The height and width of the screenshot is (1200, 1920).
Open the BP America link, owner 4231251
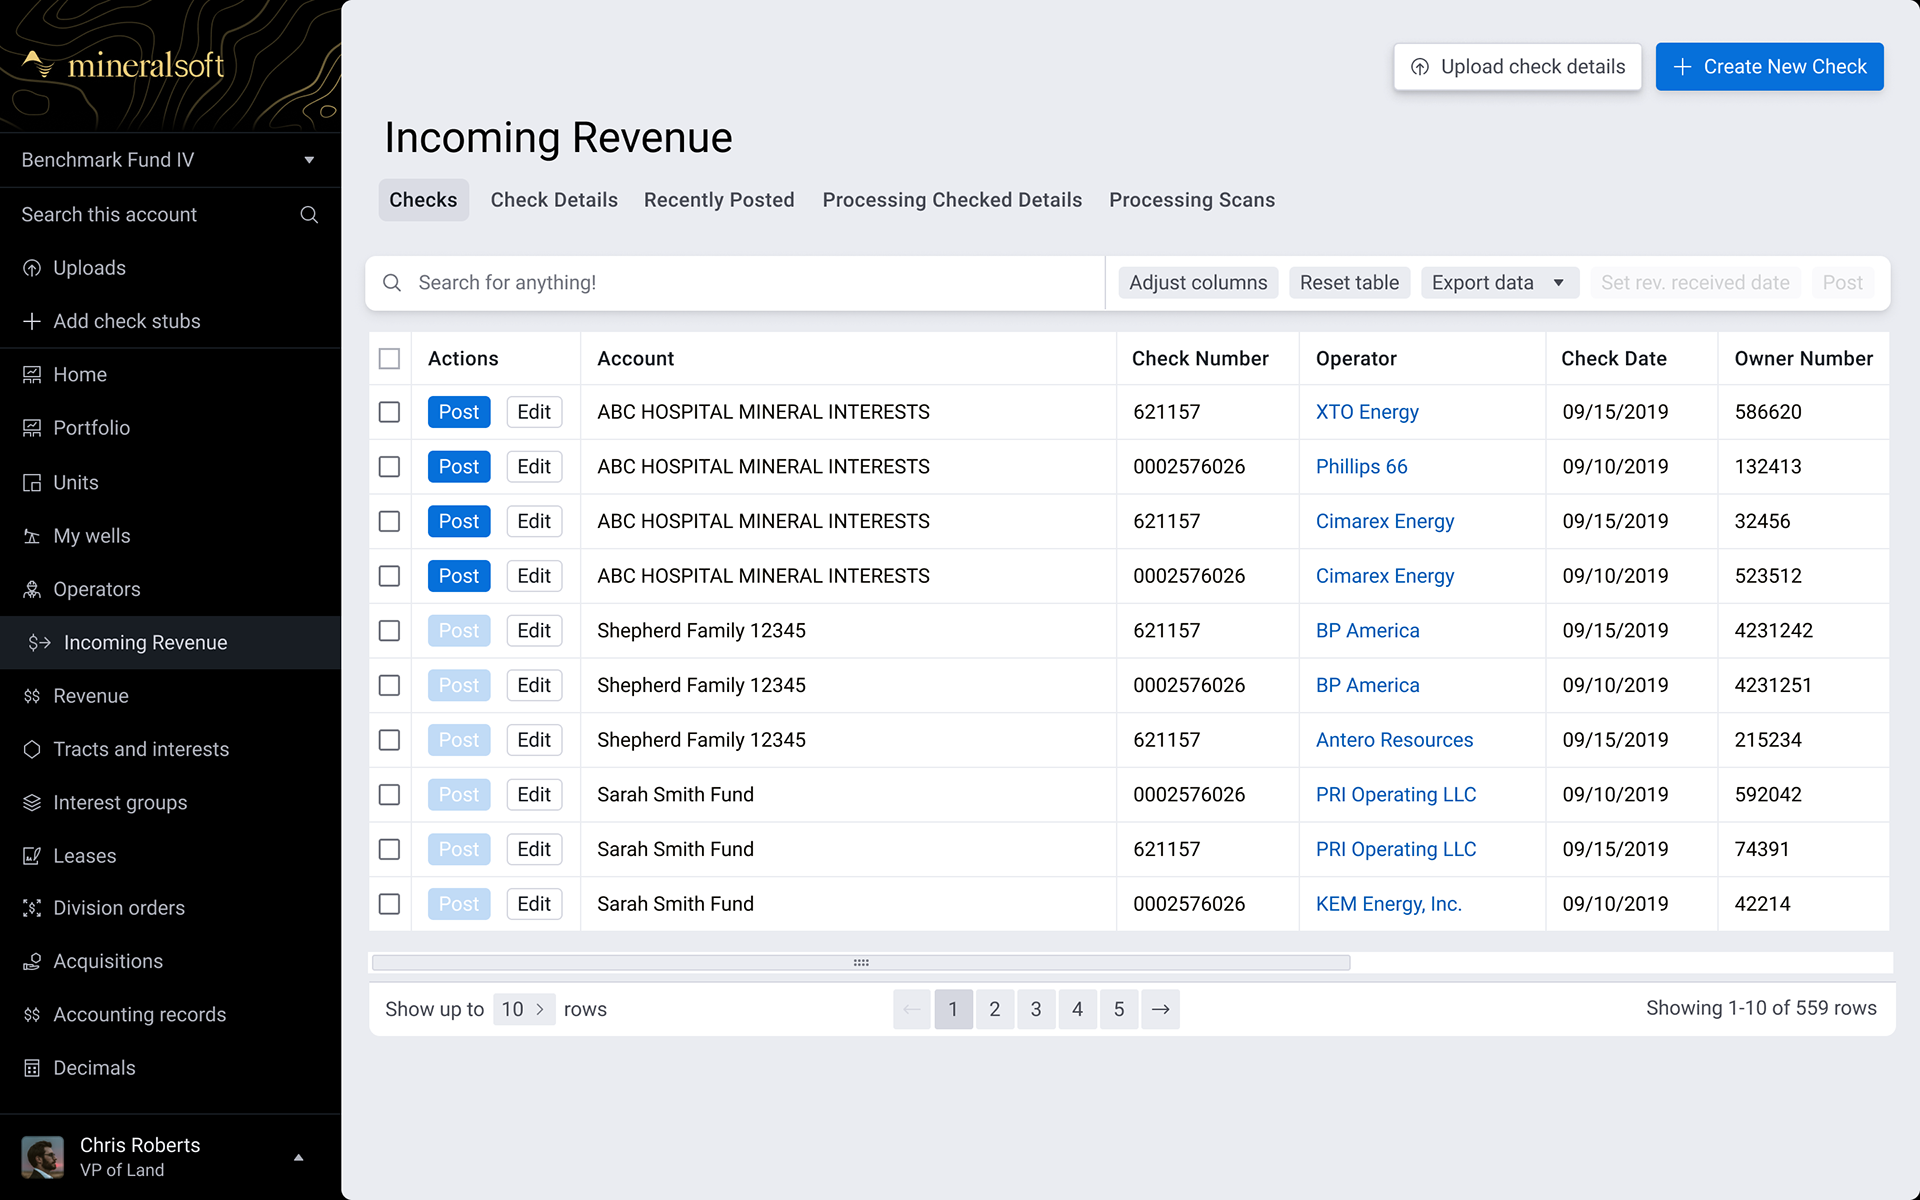click(1367, 685)
